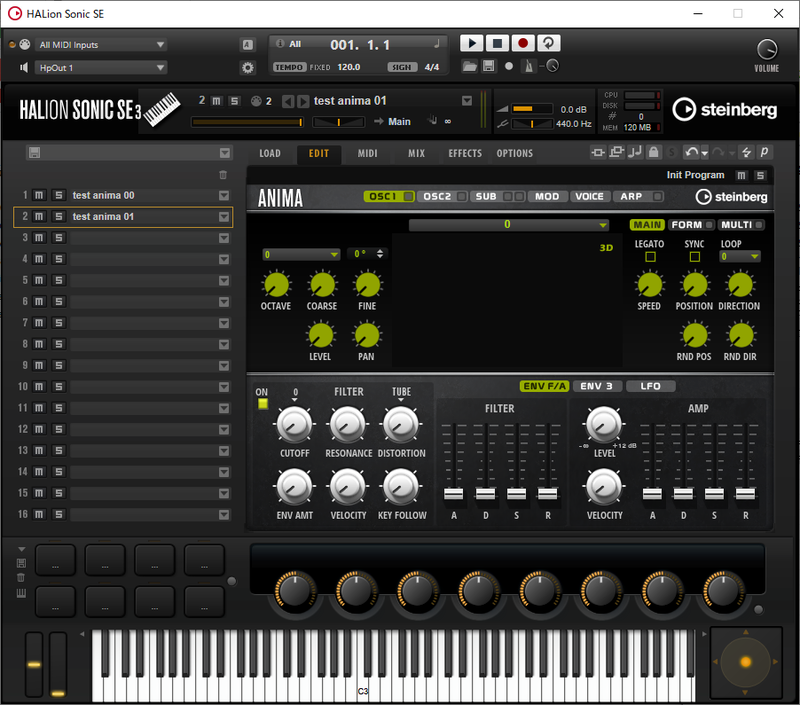Image resolution: width=800 pixels, height=705 pixels.
Task: Enable the LEGATO checkbox
Action: 651,257
